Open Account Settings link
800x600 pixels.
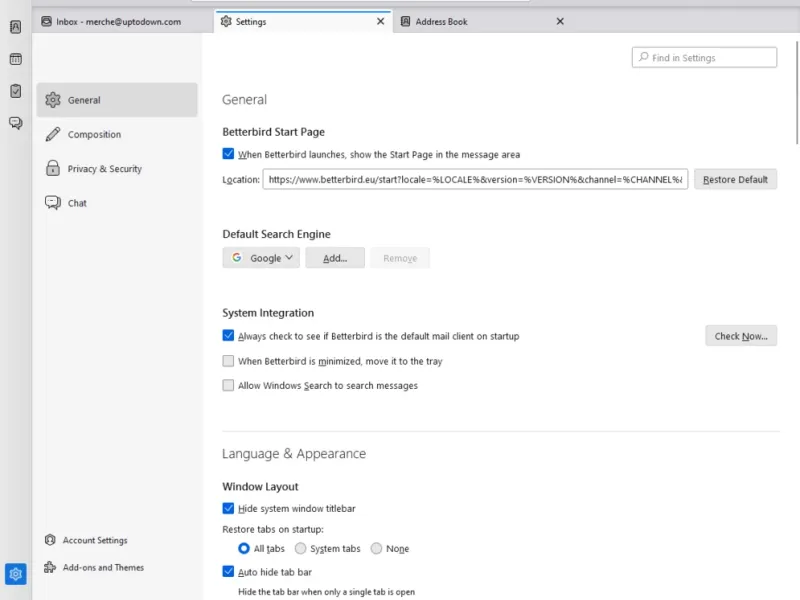[95, 540]
